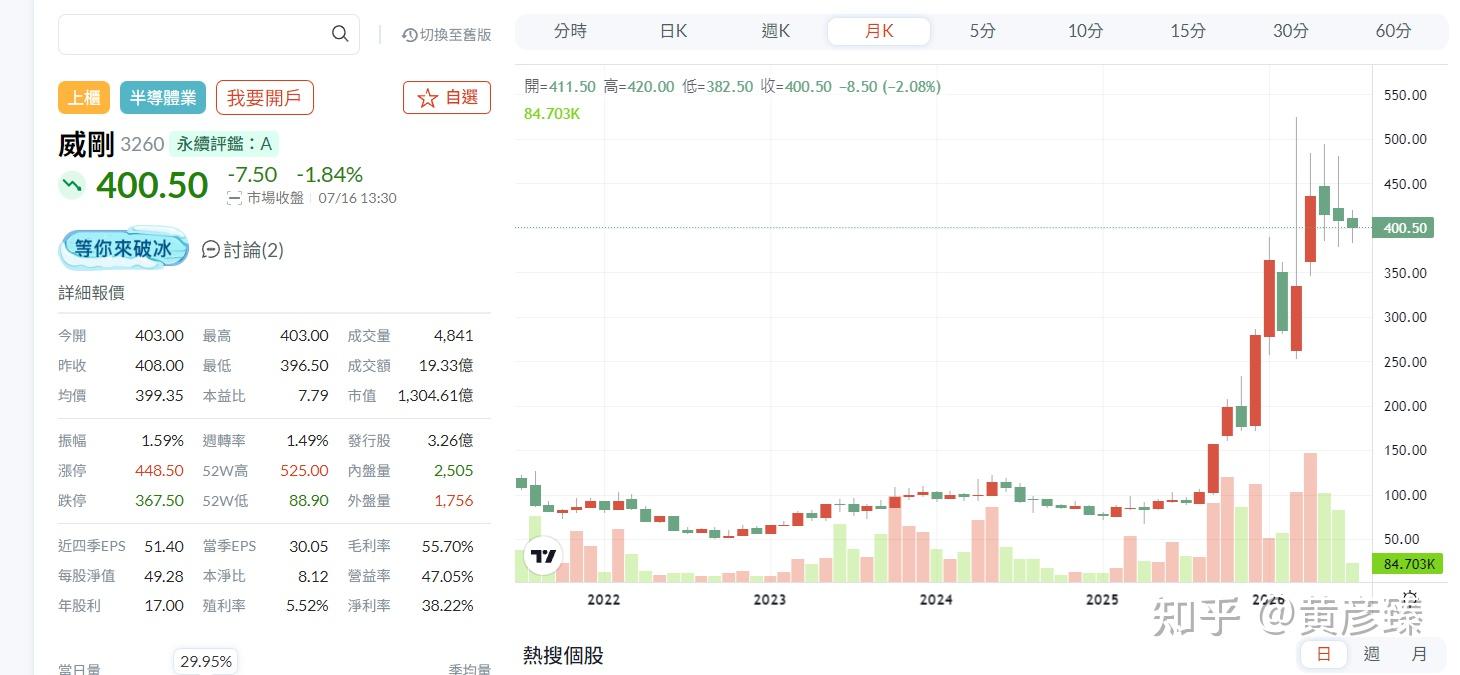This screenshot has height=675, width=1460.
Task: Click the 2022 marker on time axis
Action: click(603, 600)
